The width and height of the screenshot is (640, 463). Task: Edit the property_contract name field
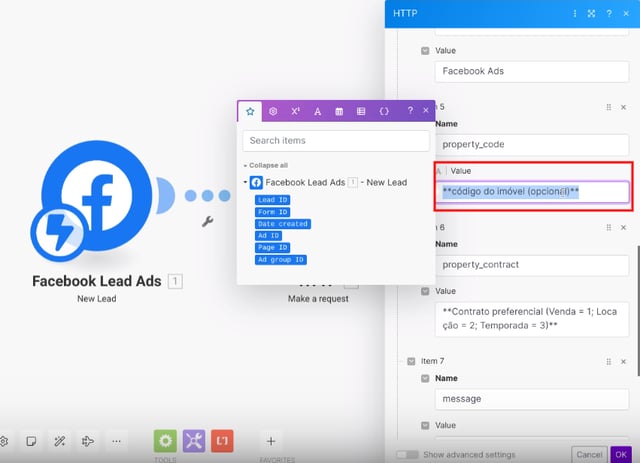532,265
